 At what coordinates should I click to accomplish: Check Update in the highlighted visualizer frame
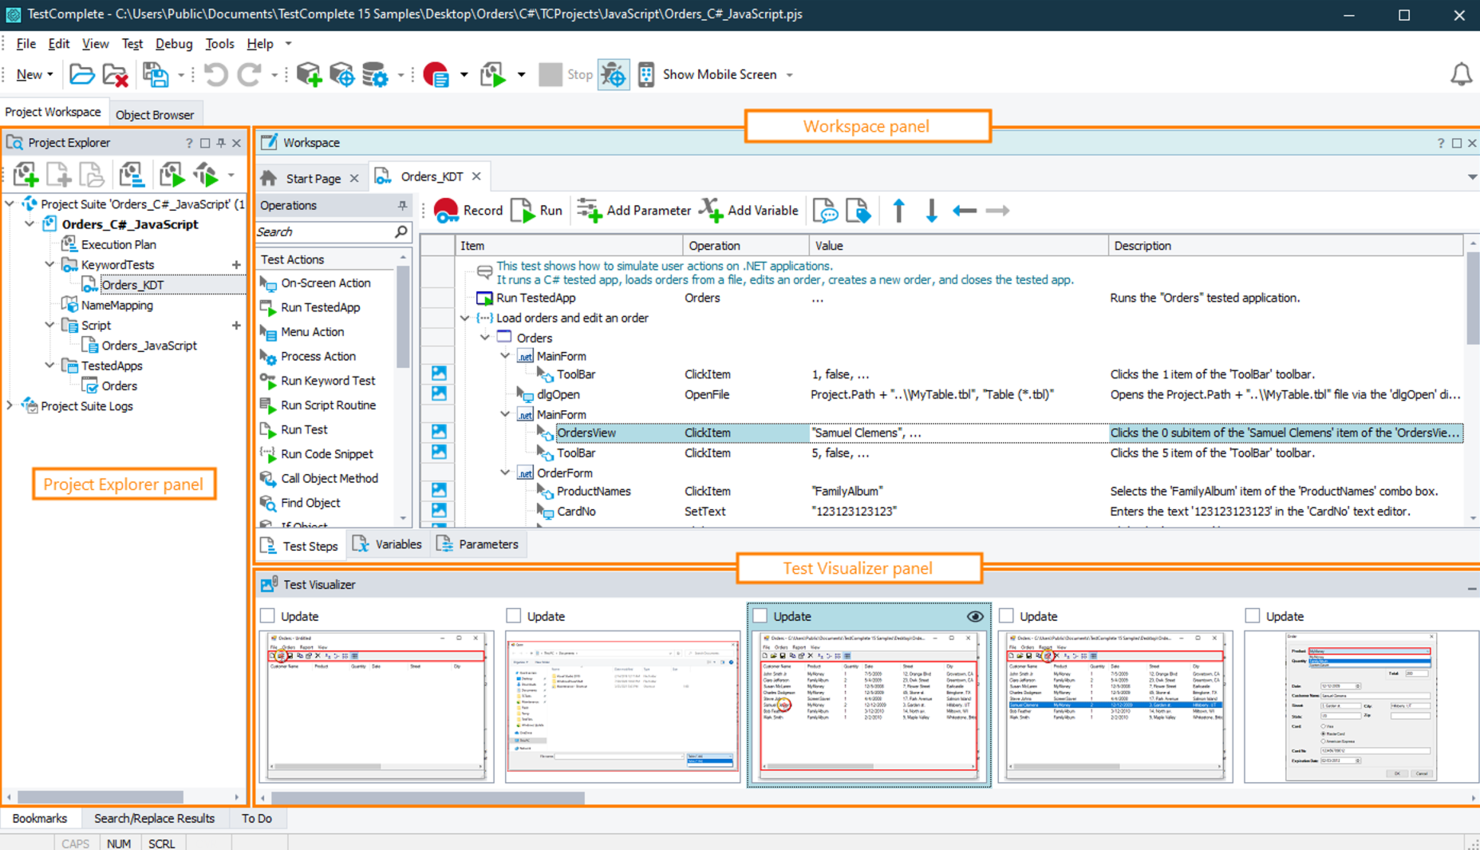(x=760, y=616)
